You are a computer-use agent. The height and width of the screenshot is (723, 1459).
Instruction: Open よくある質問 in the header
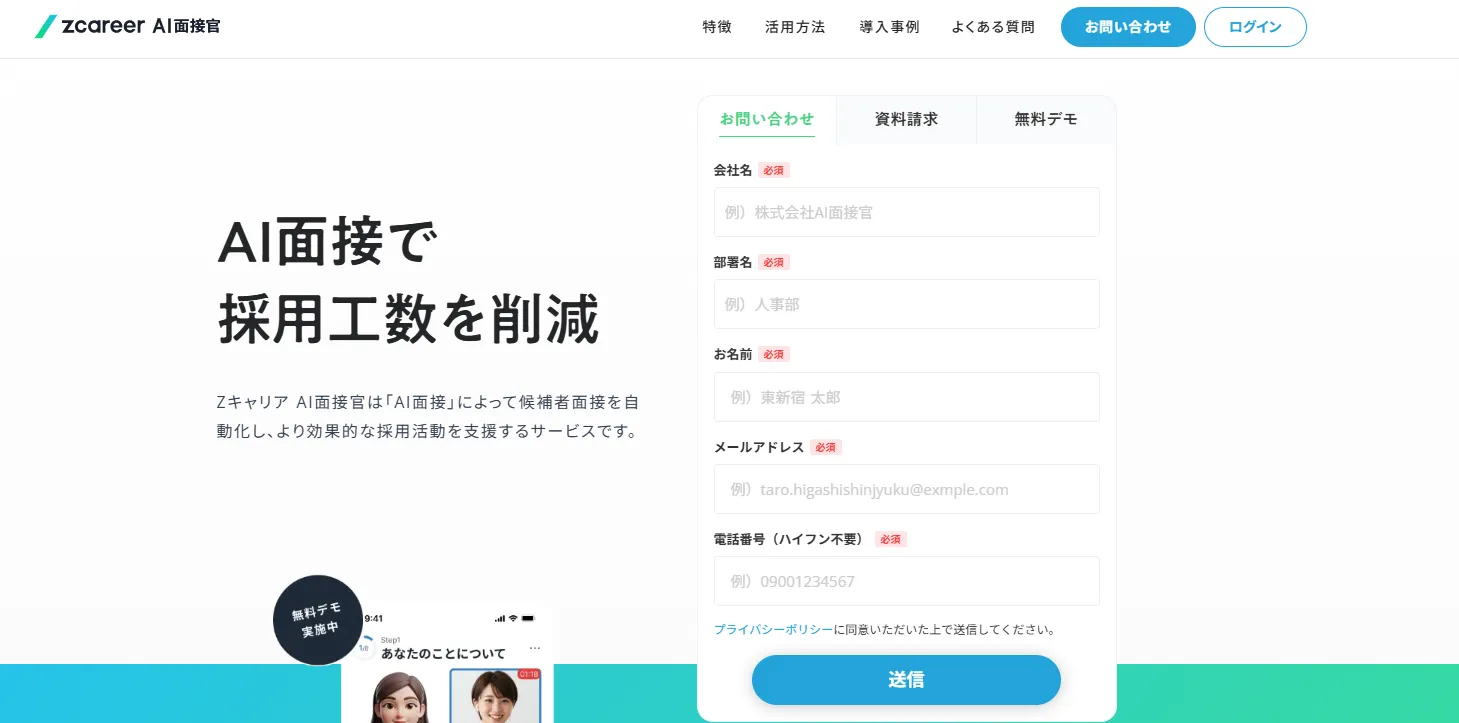[993, 27]
